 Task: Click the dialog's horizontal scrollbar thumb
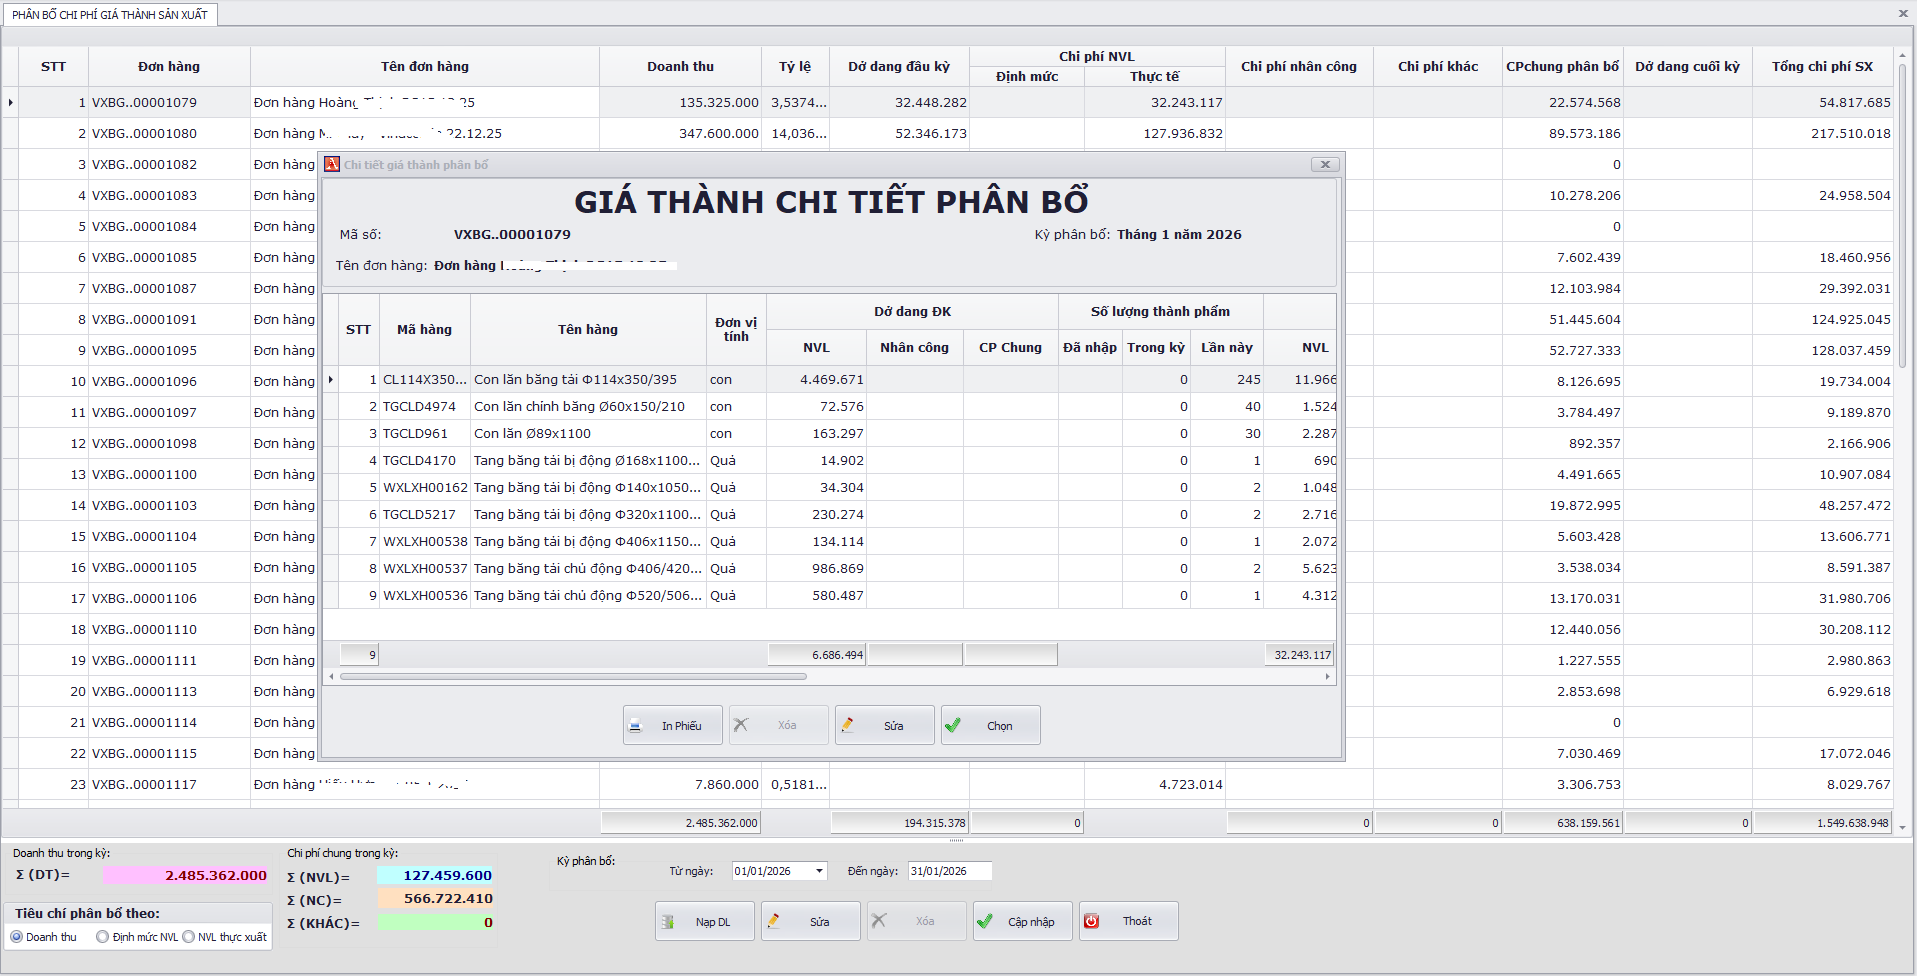coord(573,677)
